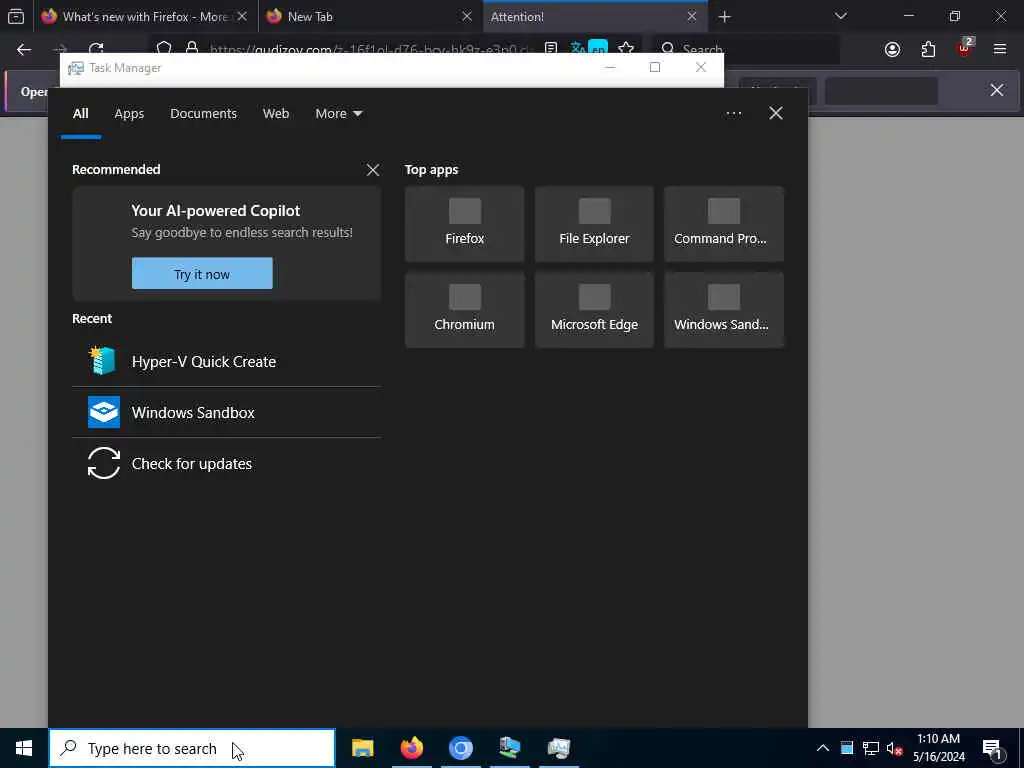Launch Chromium from Top apps
The height and width of the screenshot is (768, 1024).
click(x=464, y=310)
